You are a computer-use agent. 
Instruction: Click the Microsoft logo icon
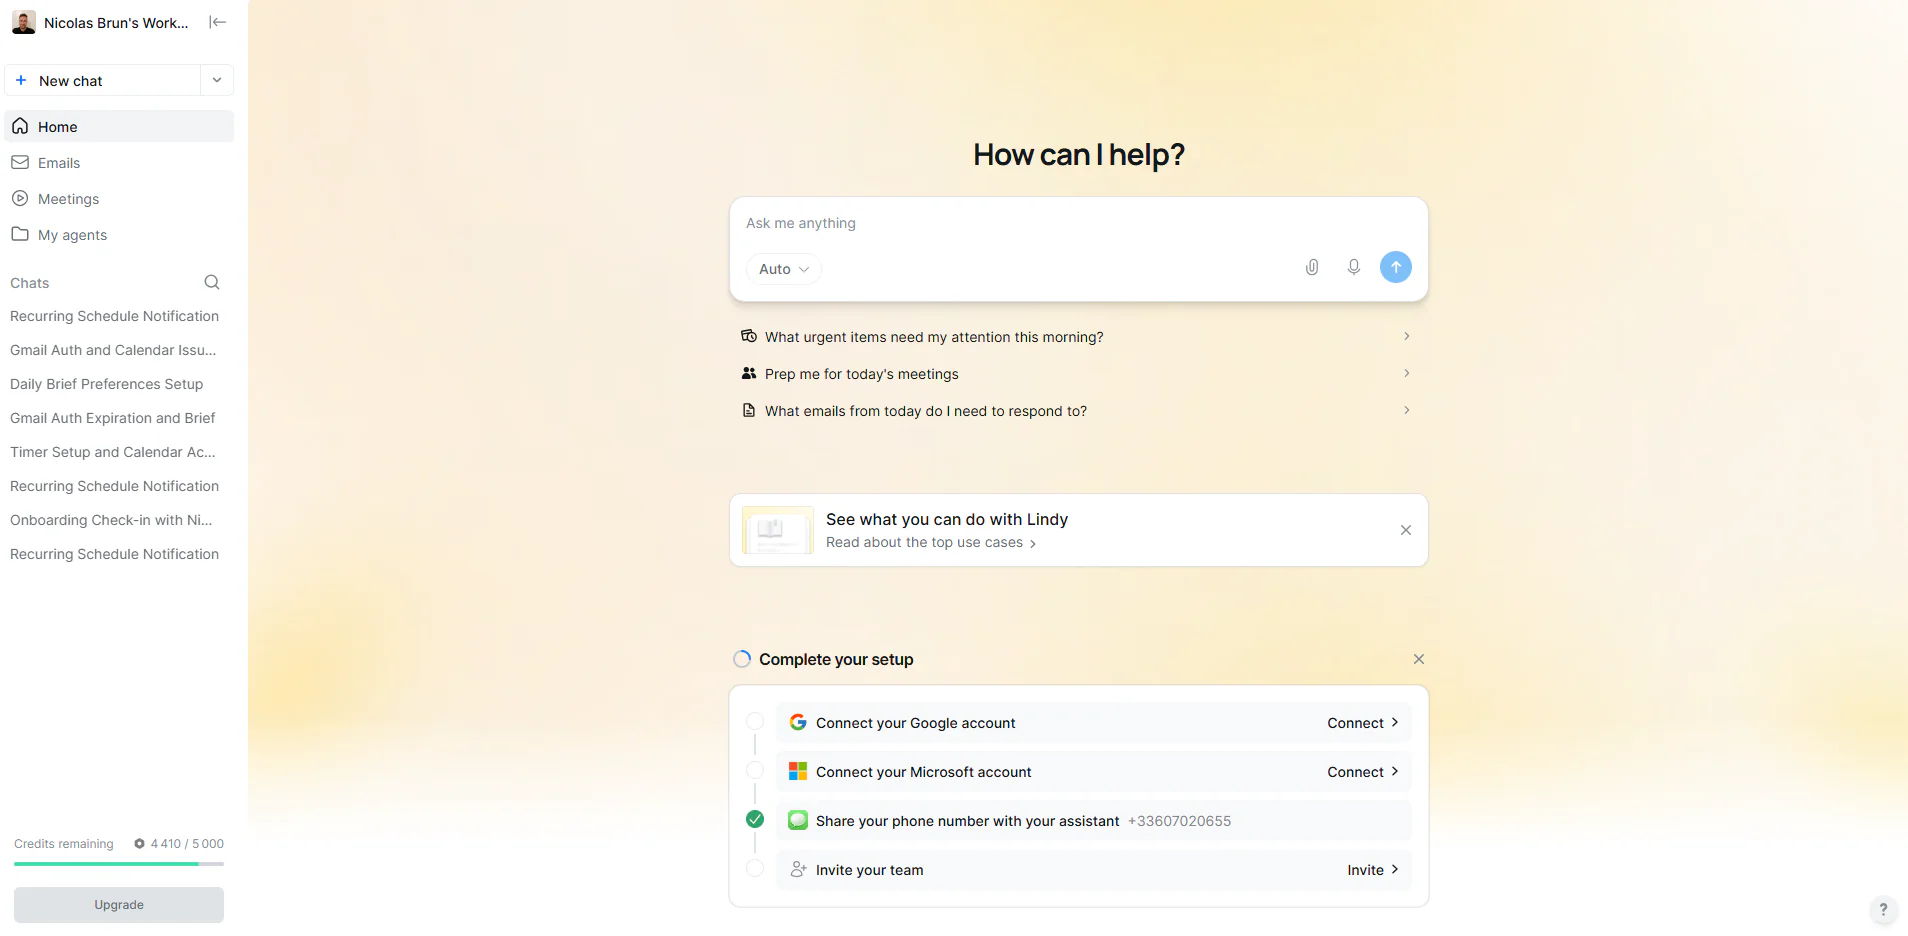pos(798,771)
